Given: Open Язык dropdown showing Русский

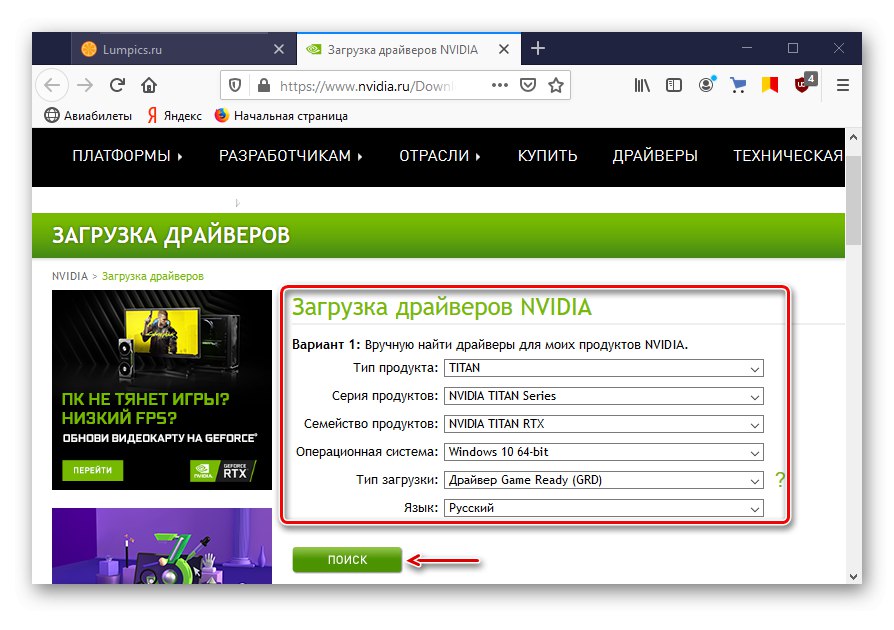Looking at the screenshot, I should (x=604, y=508).
